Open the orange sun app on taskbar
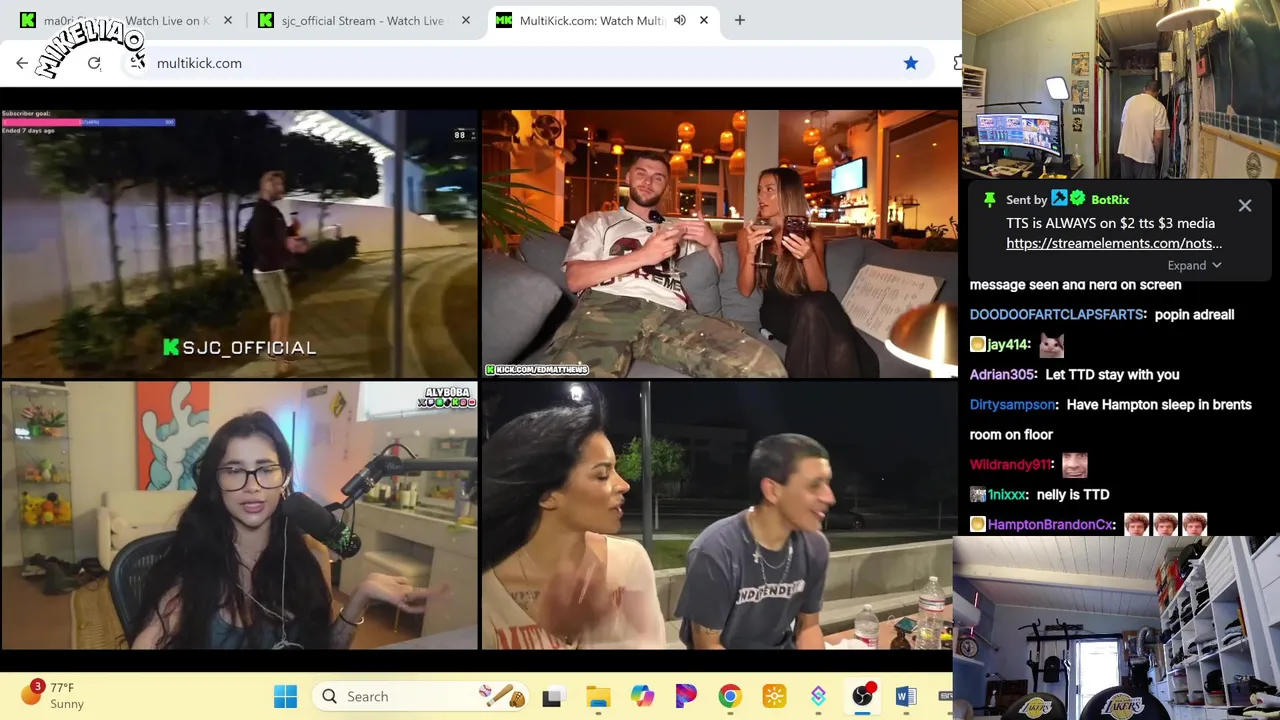Viewport: 1280px width, 720px height. (x=774, y=697)
